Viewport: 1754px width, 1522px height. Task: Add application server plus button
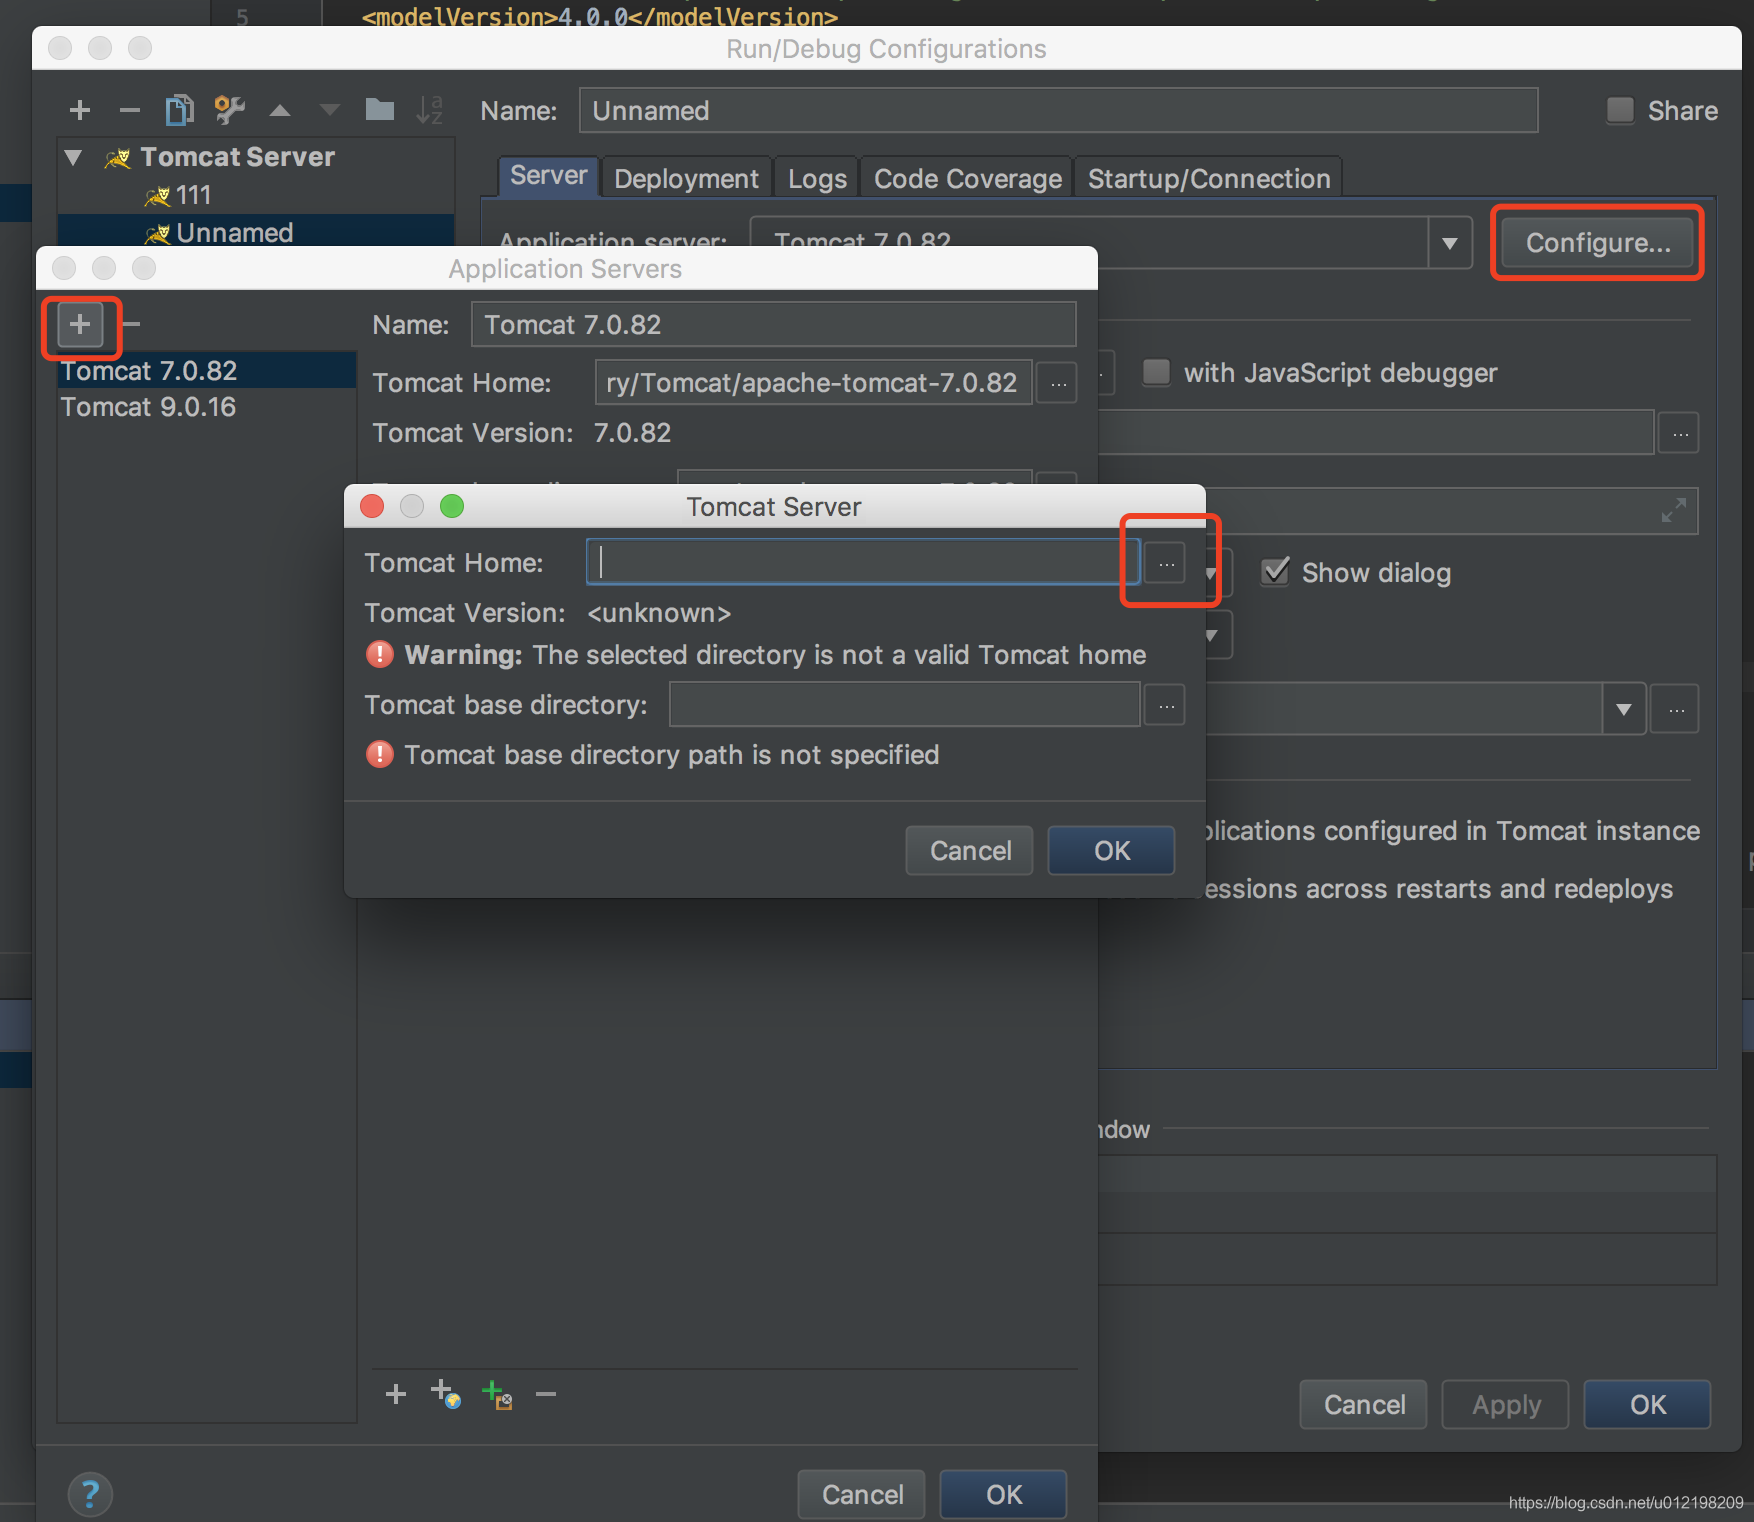80,324
